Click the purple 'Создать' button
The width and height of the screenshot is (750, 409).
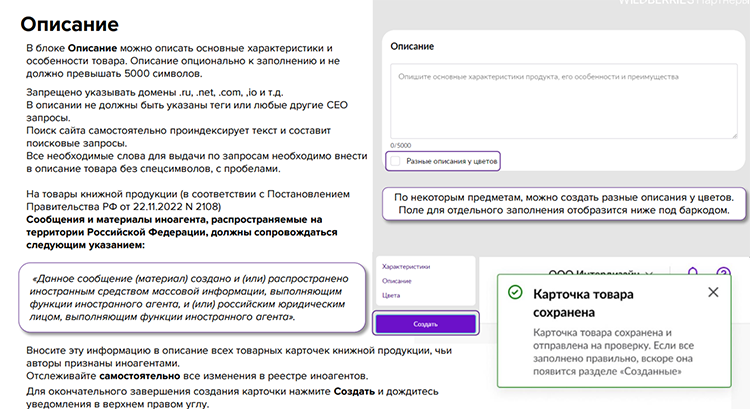click(426, 324)
